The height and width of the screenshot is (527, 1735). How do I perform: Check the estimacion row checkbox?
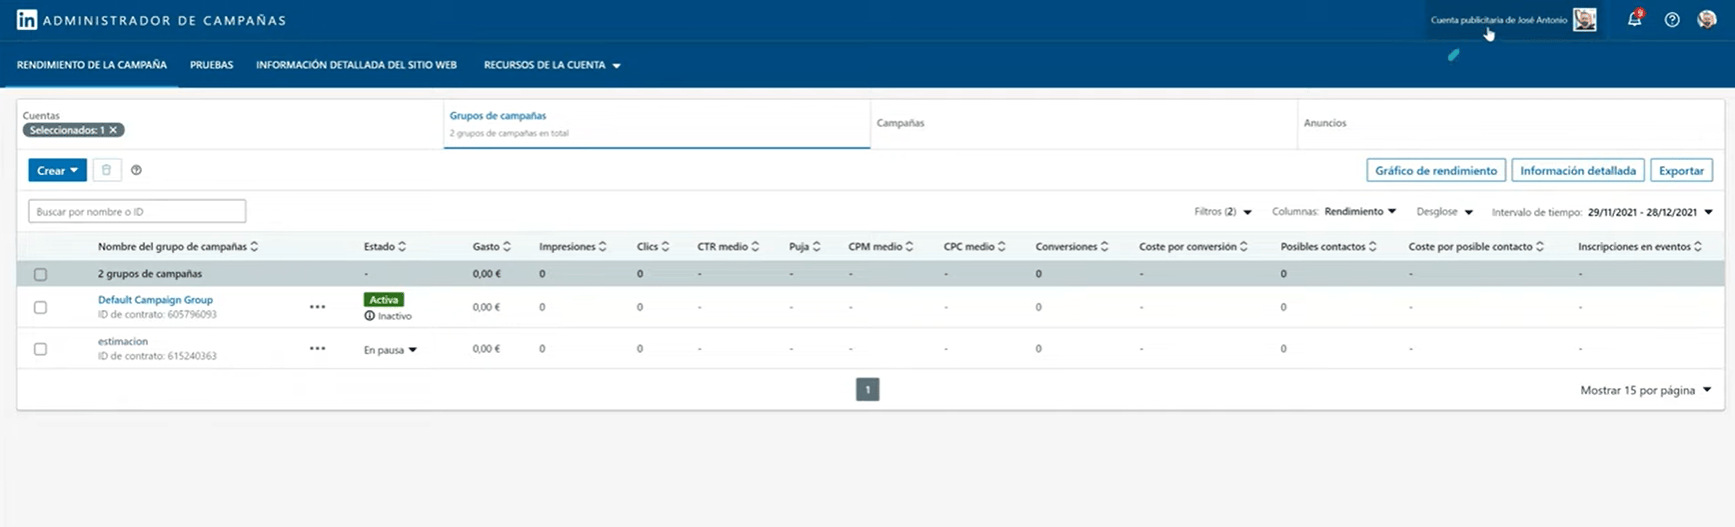(41, 350)
